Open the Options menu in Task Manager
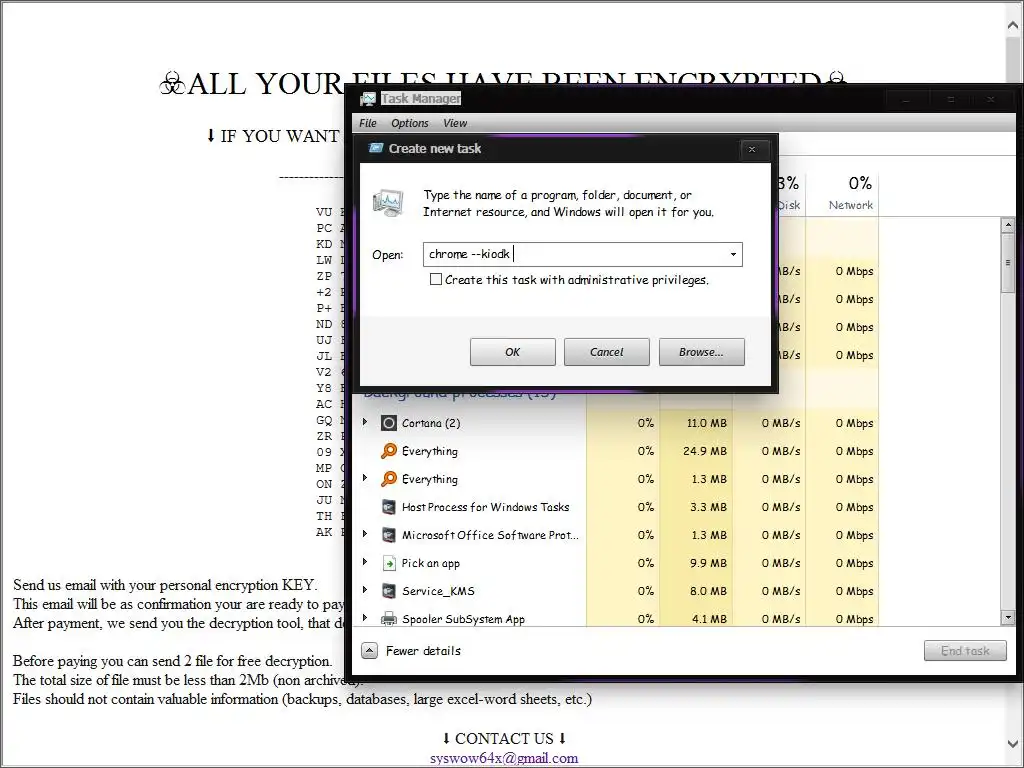Viewport: 1024px width, 768px height. click(x=410, y=123)
